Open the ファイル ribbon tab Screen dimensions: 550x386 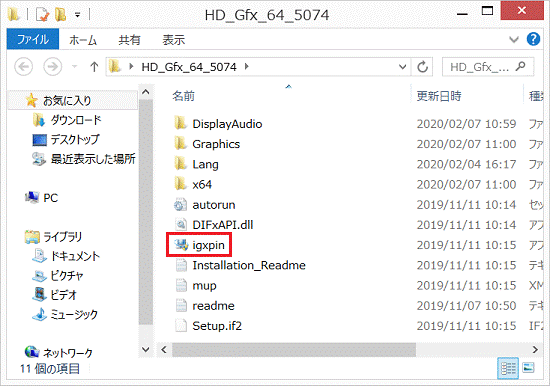pos(33,39)
